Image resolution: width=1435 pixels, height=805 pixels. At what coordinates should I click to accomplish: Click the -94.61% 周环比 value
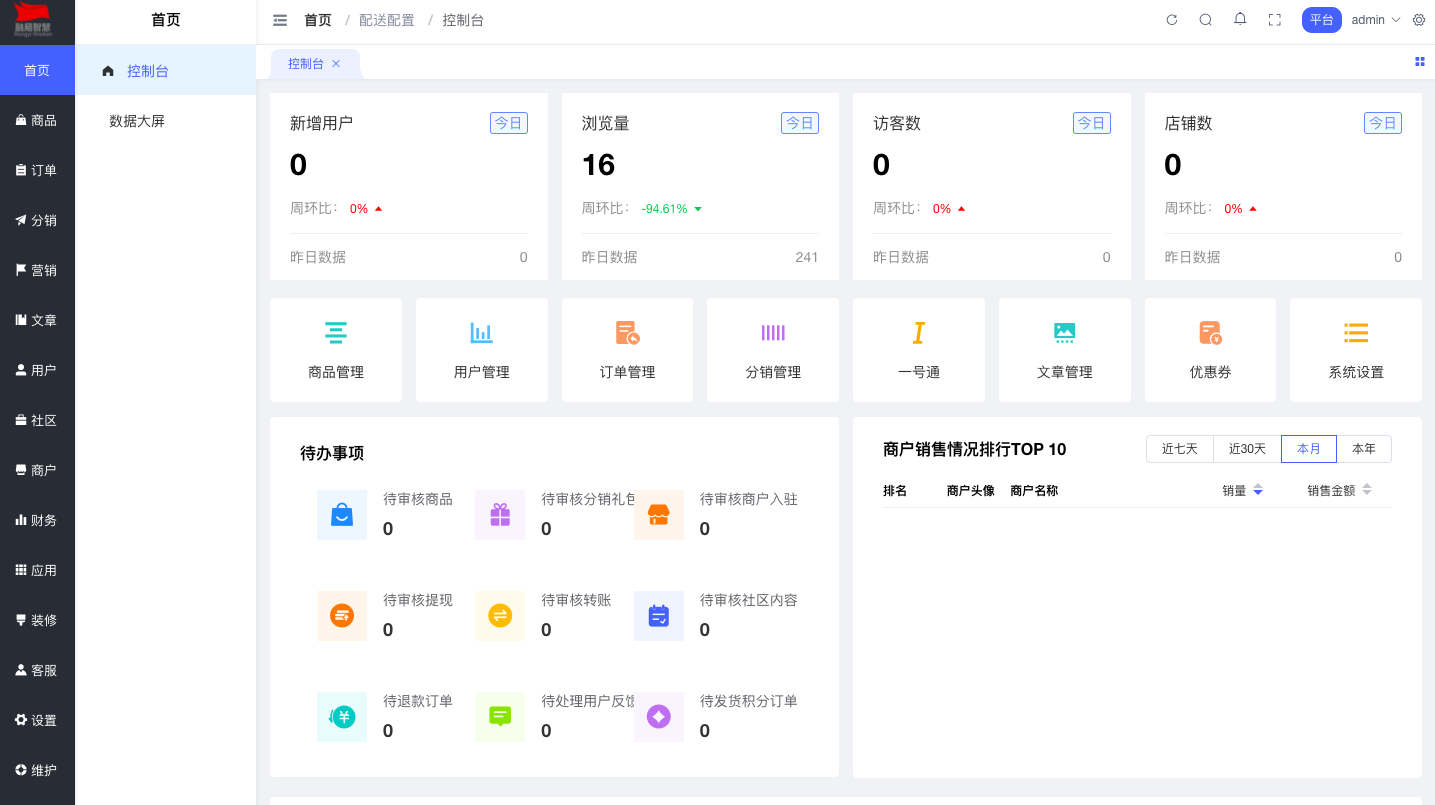point(664,209)
